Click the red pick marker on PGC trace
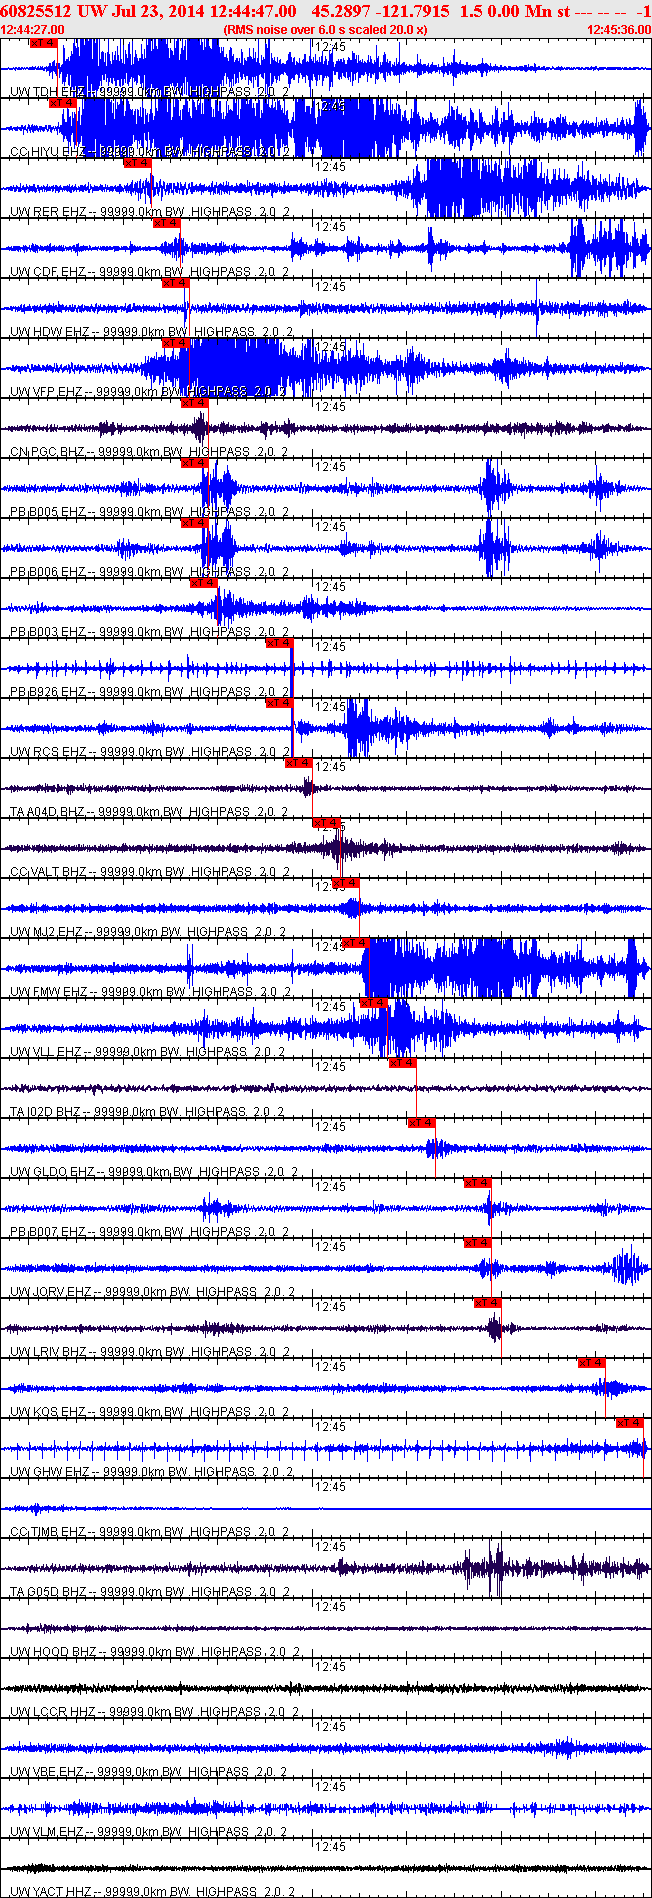The image size is (652, 1898). (x=195, y=403)
